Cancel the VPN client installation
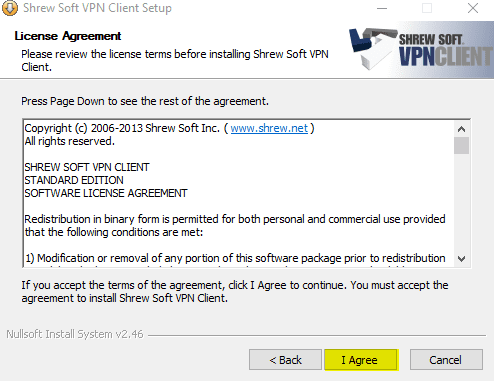Viewport: 494px width, 381px height. tap(446, 360)
